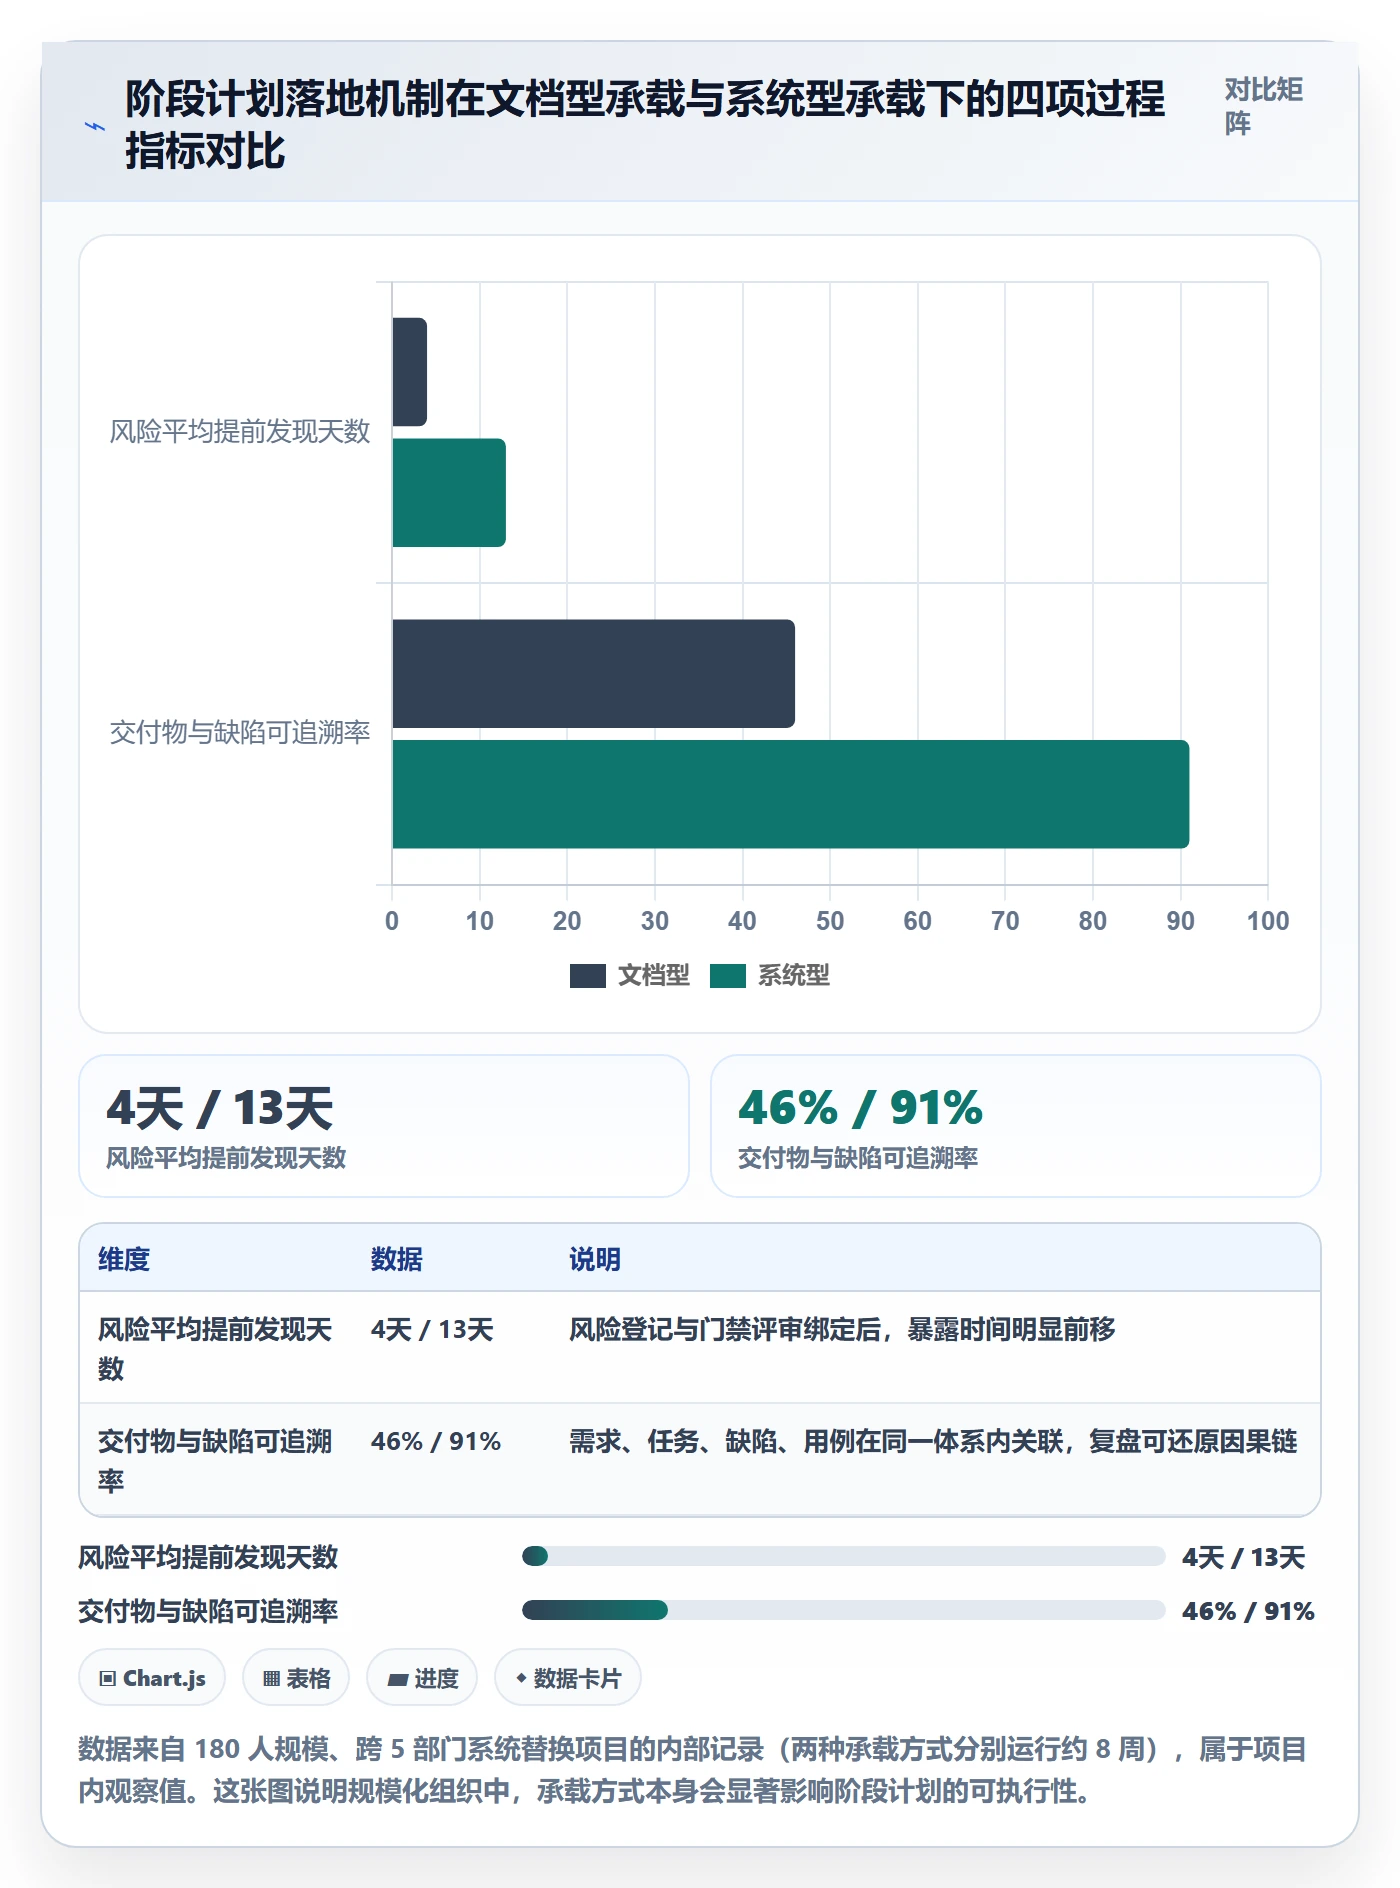Click the 表格 tag chip
This screenshot has height=1888, width=1400.
pyautogui.click(x=296, y=1678)
